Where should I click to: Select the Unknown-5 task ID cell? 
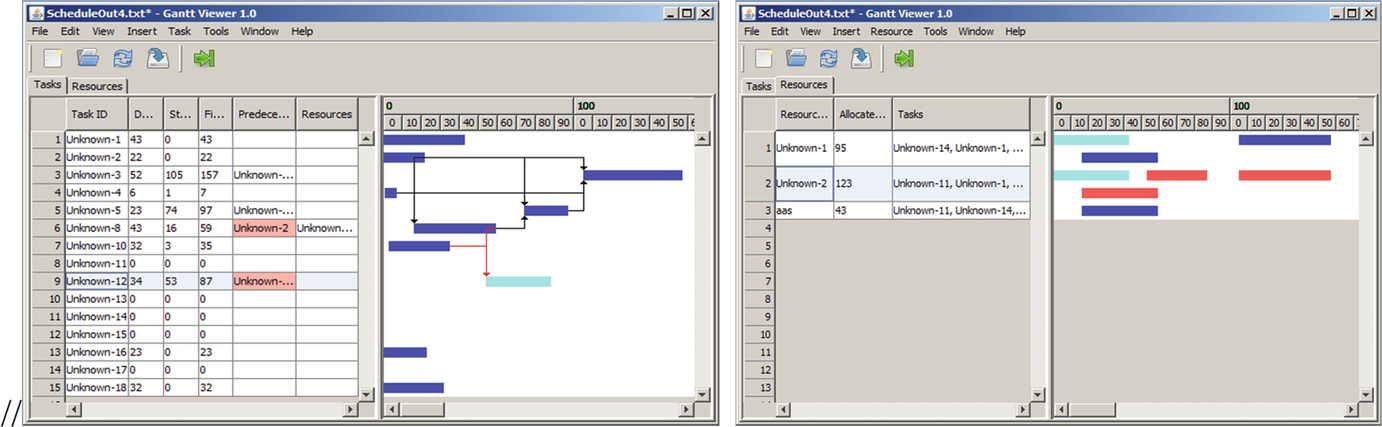click(x=96, y=211)
